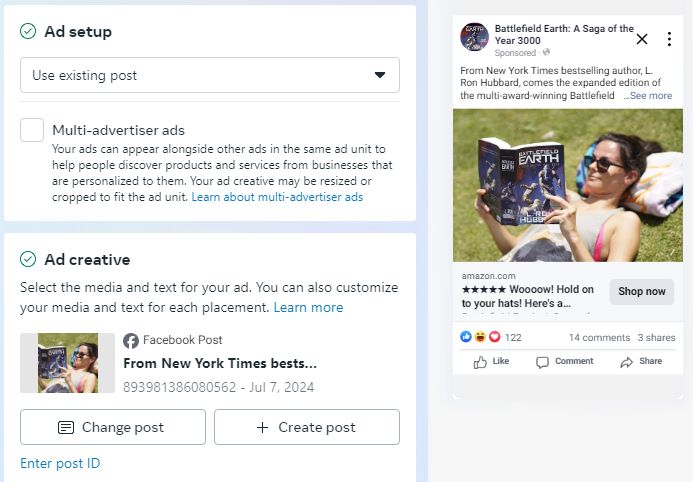The width and height of the screenshot is (693, 482).
Task: Click the Learn more link in Ad creative
Action: click(308, 307)
